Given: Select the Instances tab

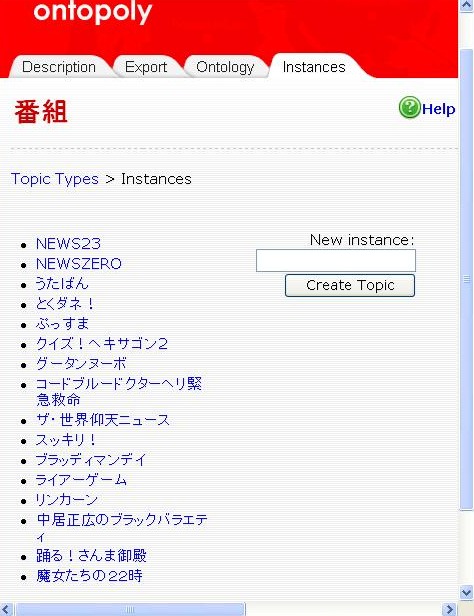Looking at the screenshot, I should [x=314, y=67].
